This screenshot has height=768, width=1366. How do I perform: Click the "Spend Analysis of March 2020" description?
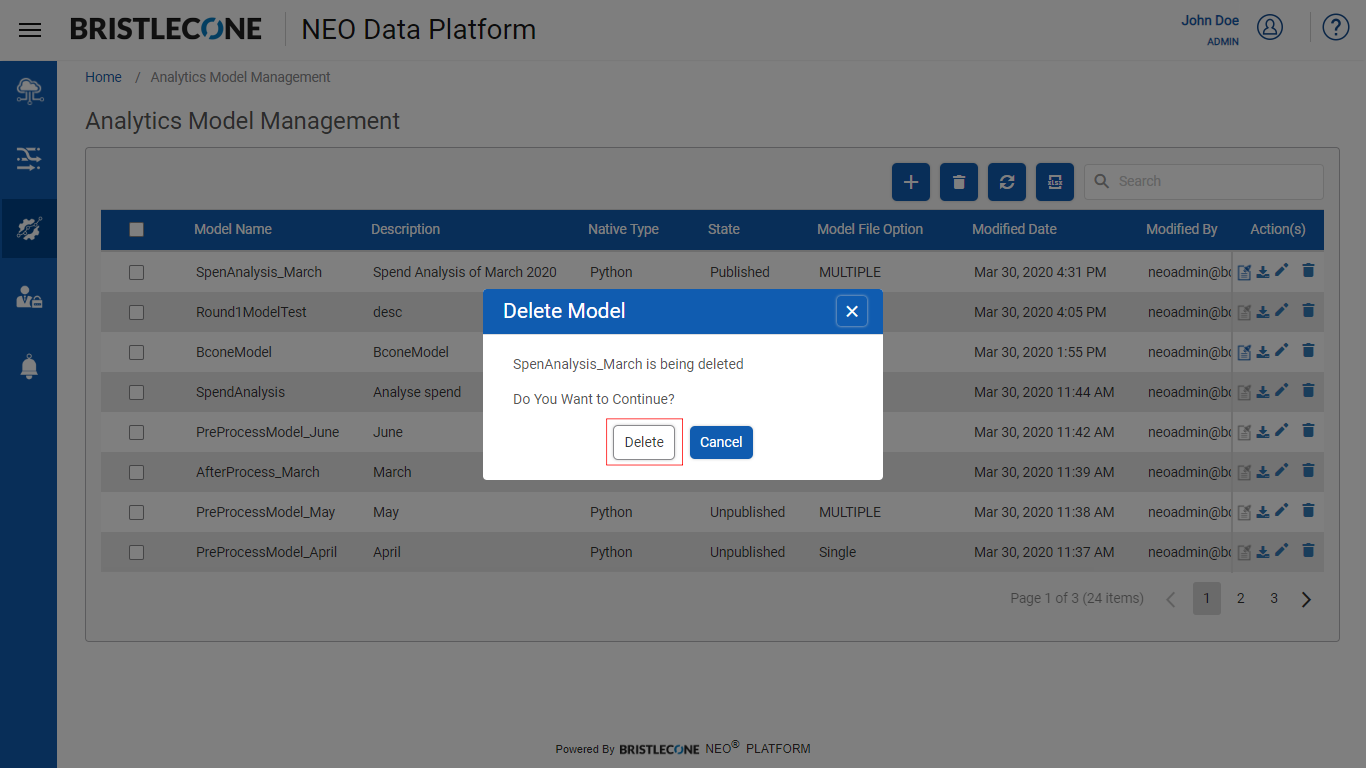point(465,272)
